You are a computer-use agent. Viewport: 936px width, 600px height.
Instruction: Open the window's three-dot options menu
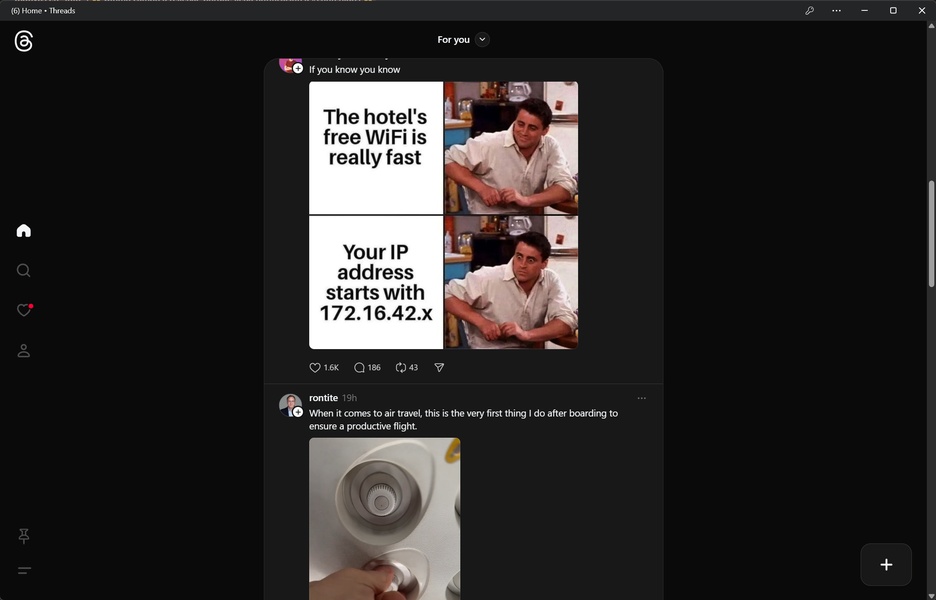836,11
